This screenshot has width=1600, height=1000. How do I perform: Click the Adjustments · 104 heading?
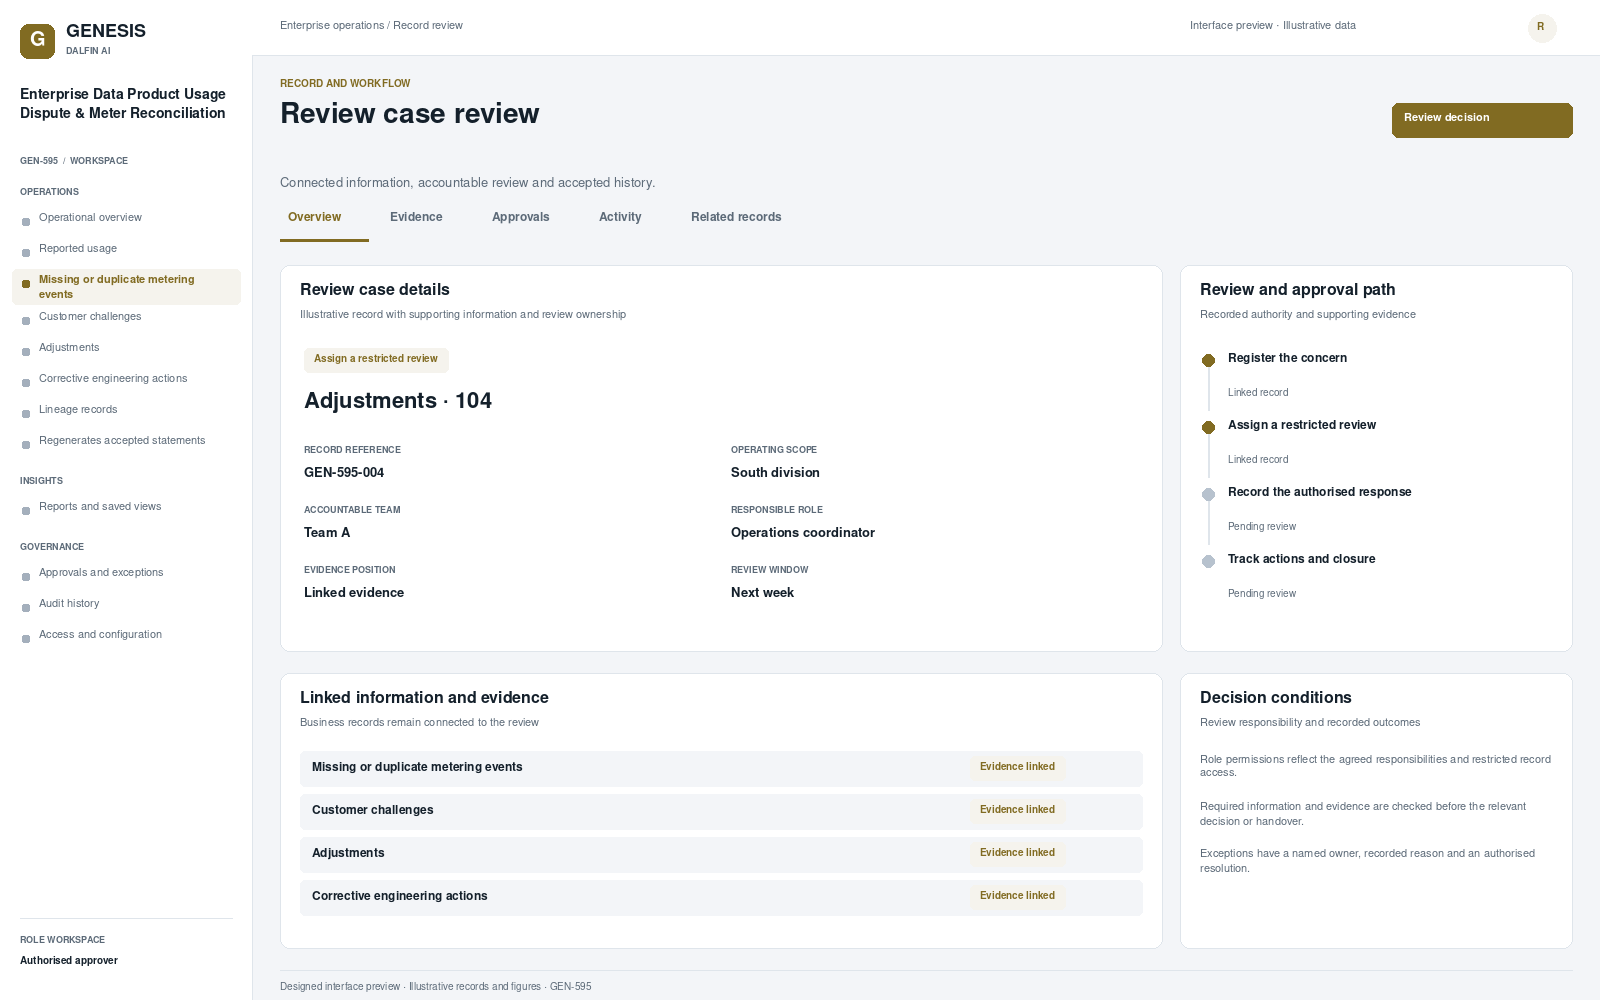point(398,401)
